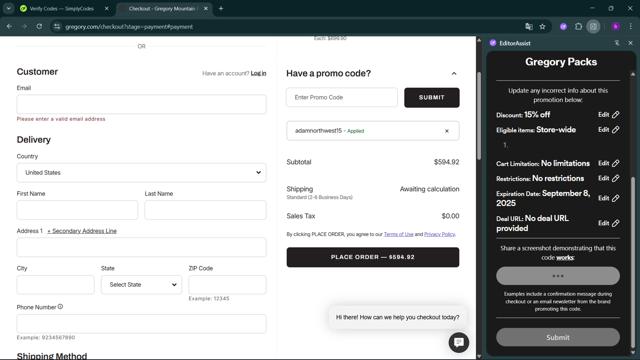Open the browser extensions puzzle icon
Screen dimensions: 640x360
(x=578, y=27)
